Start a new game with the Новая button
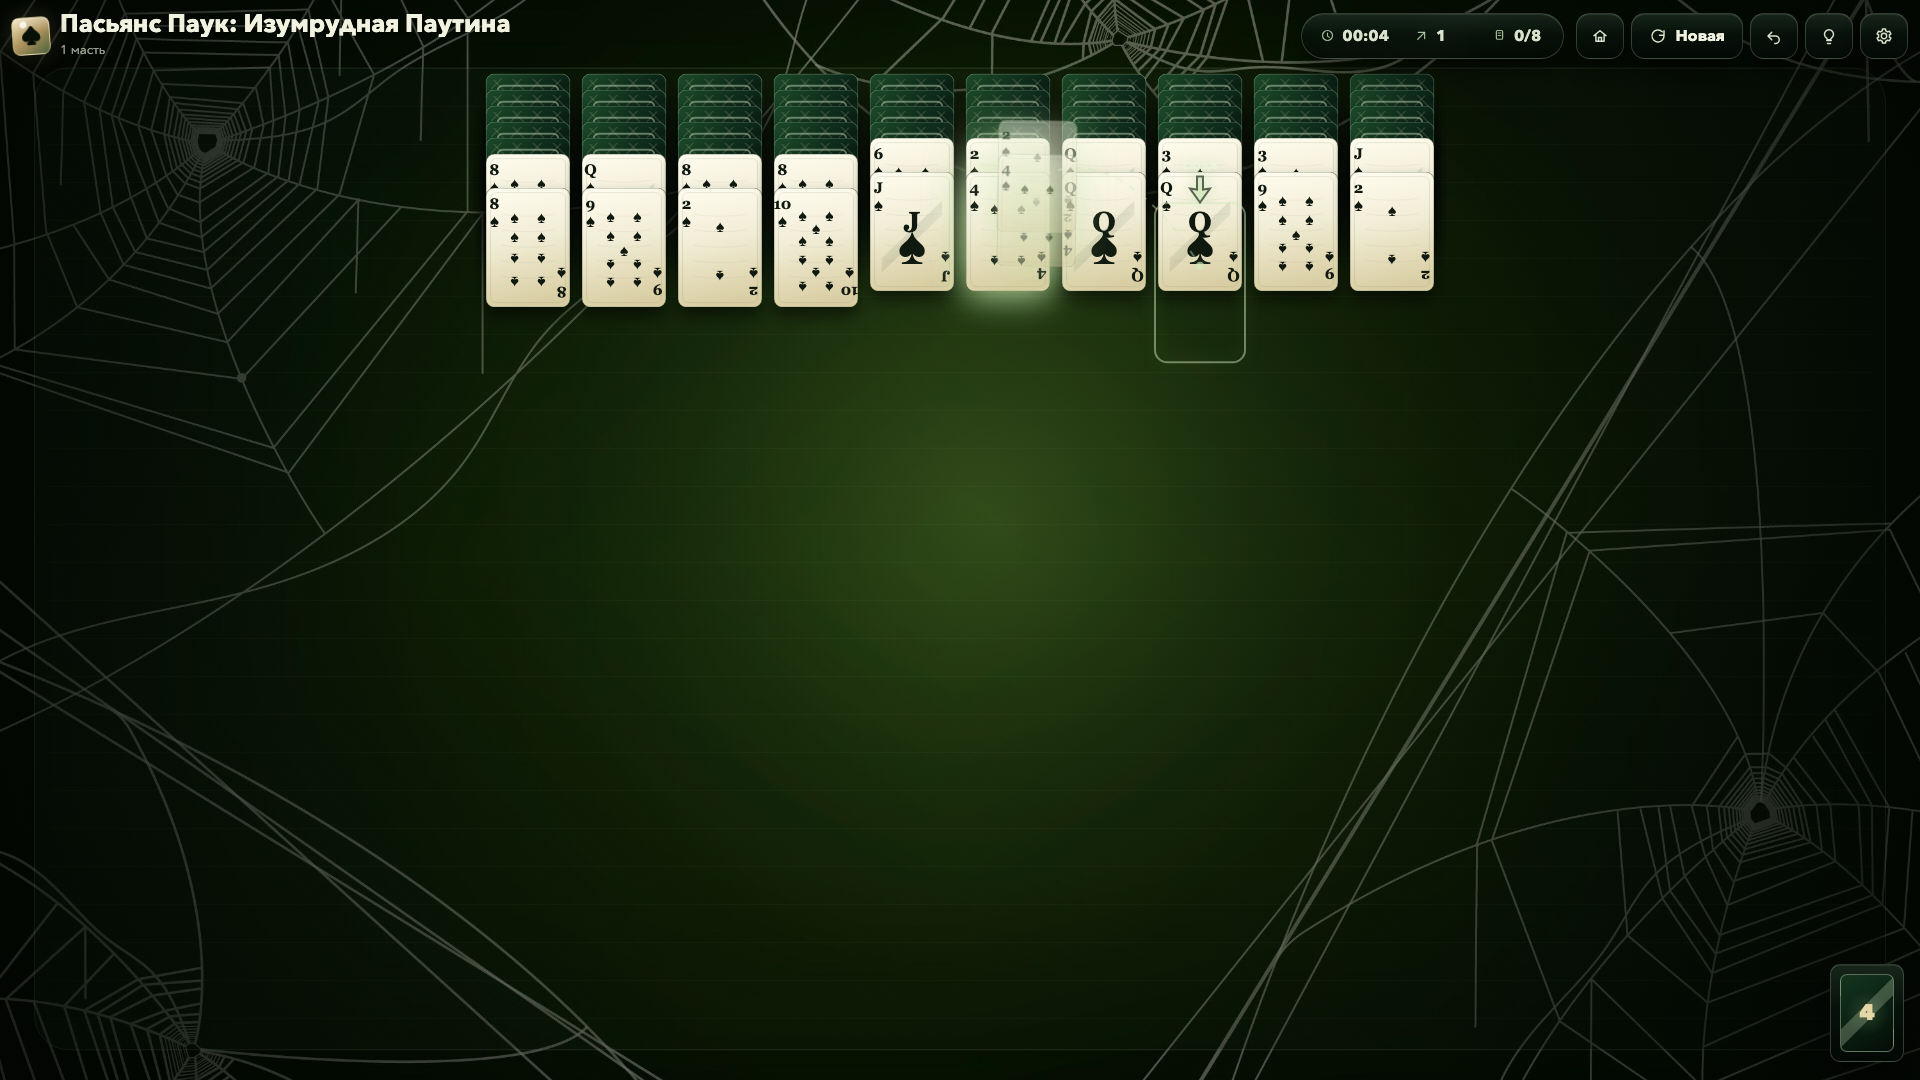The height and width of the screenshot is (1080, 1920). coord(1687,36)
